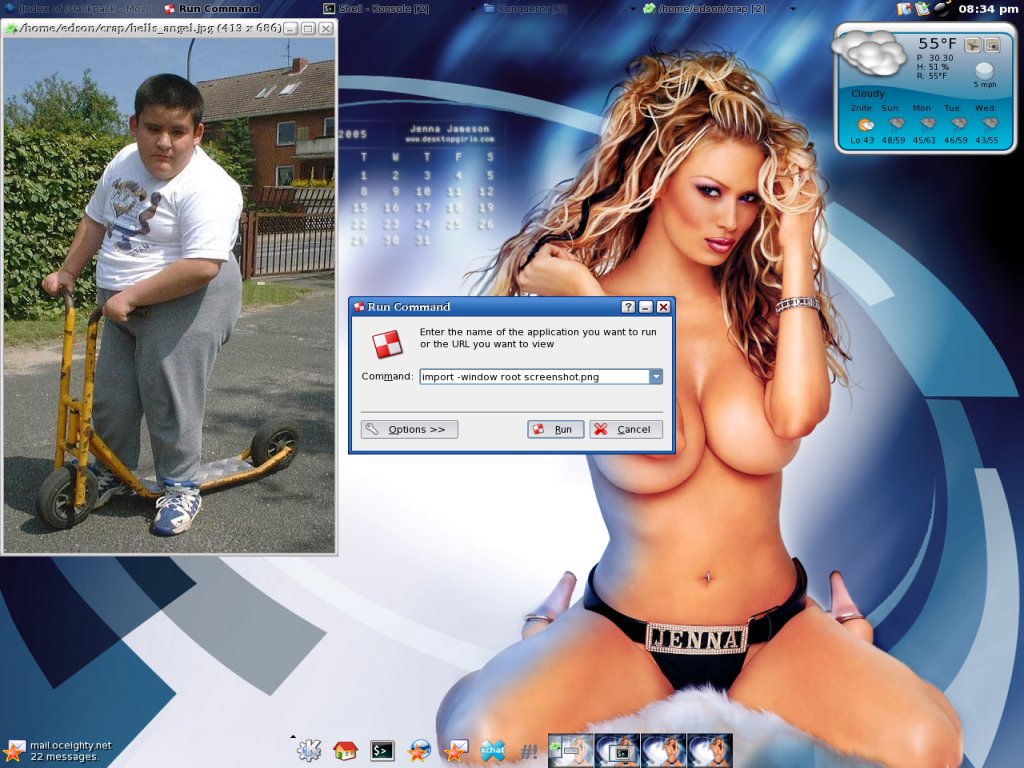Launch the xchat IRC client

[x=492, y=750]
